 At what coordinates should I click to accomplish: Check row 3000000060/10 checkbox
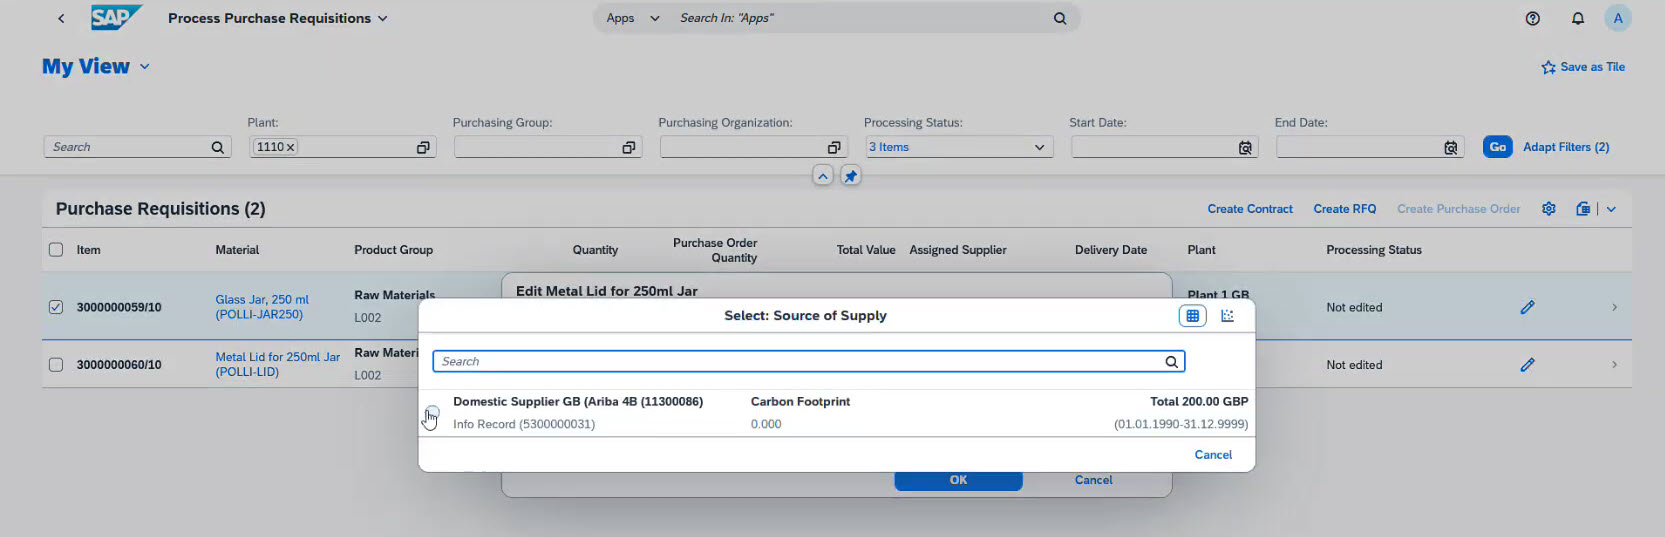[x=56, y=365]
